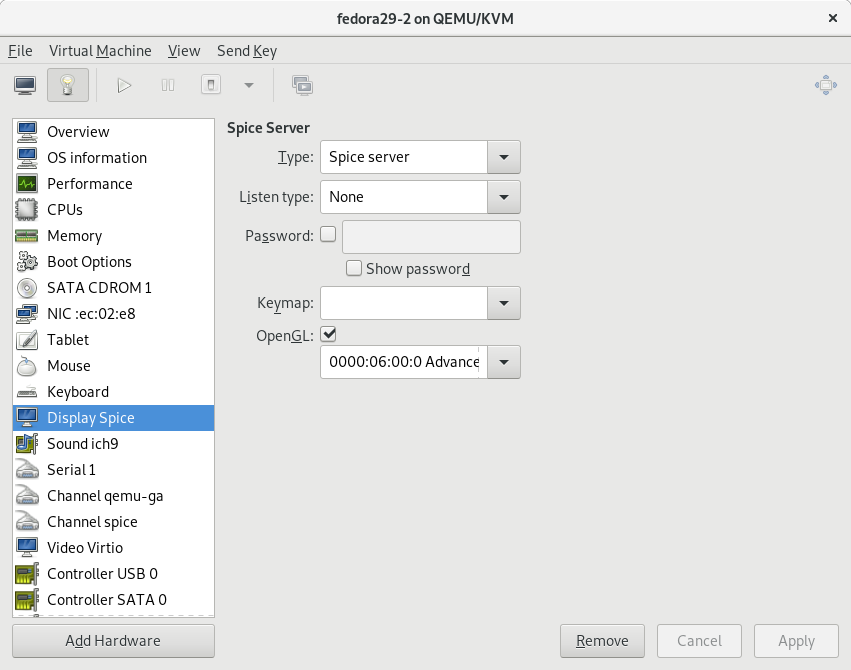Select the Tablet label

click(68, 340)
